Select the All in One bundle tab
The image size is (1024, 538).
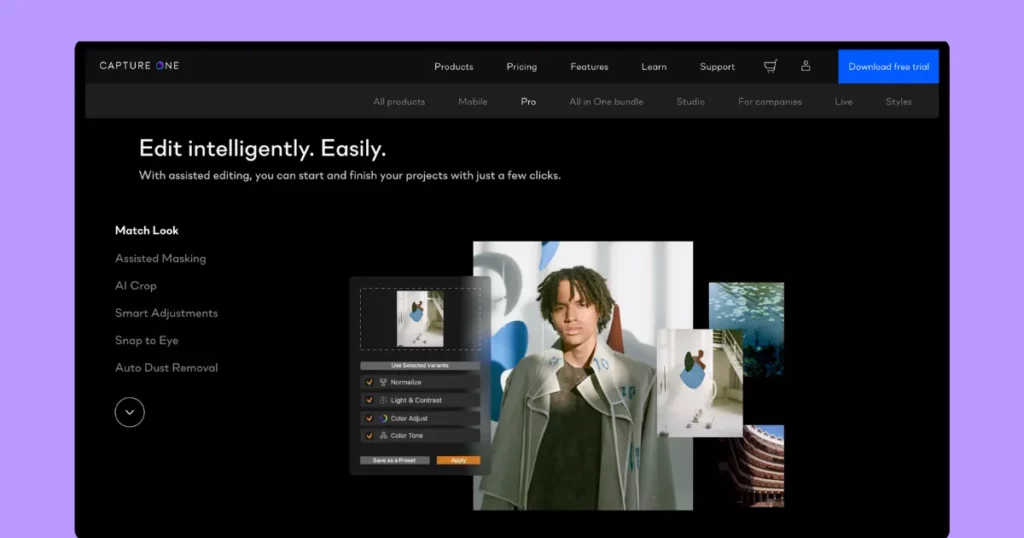(x=606, y=102)
